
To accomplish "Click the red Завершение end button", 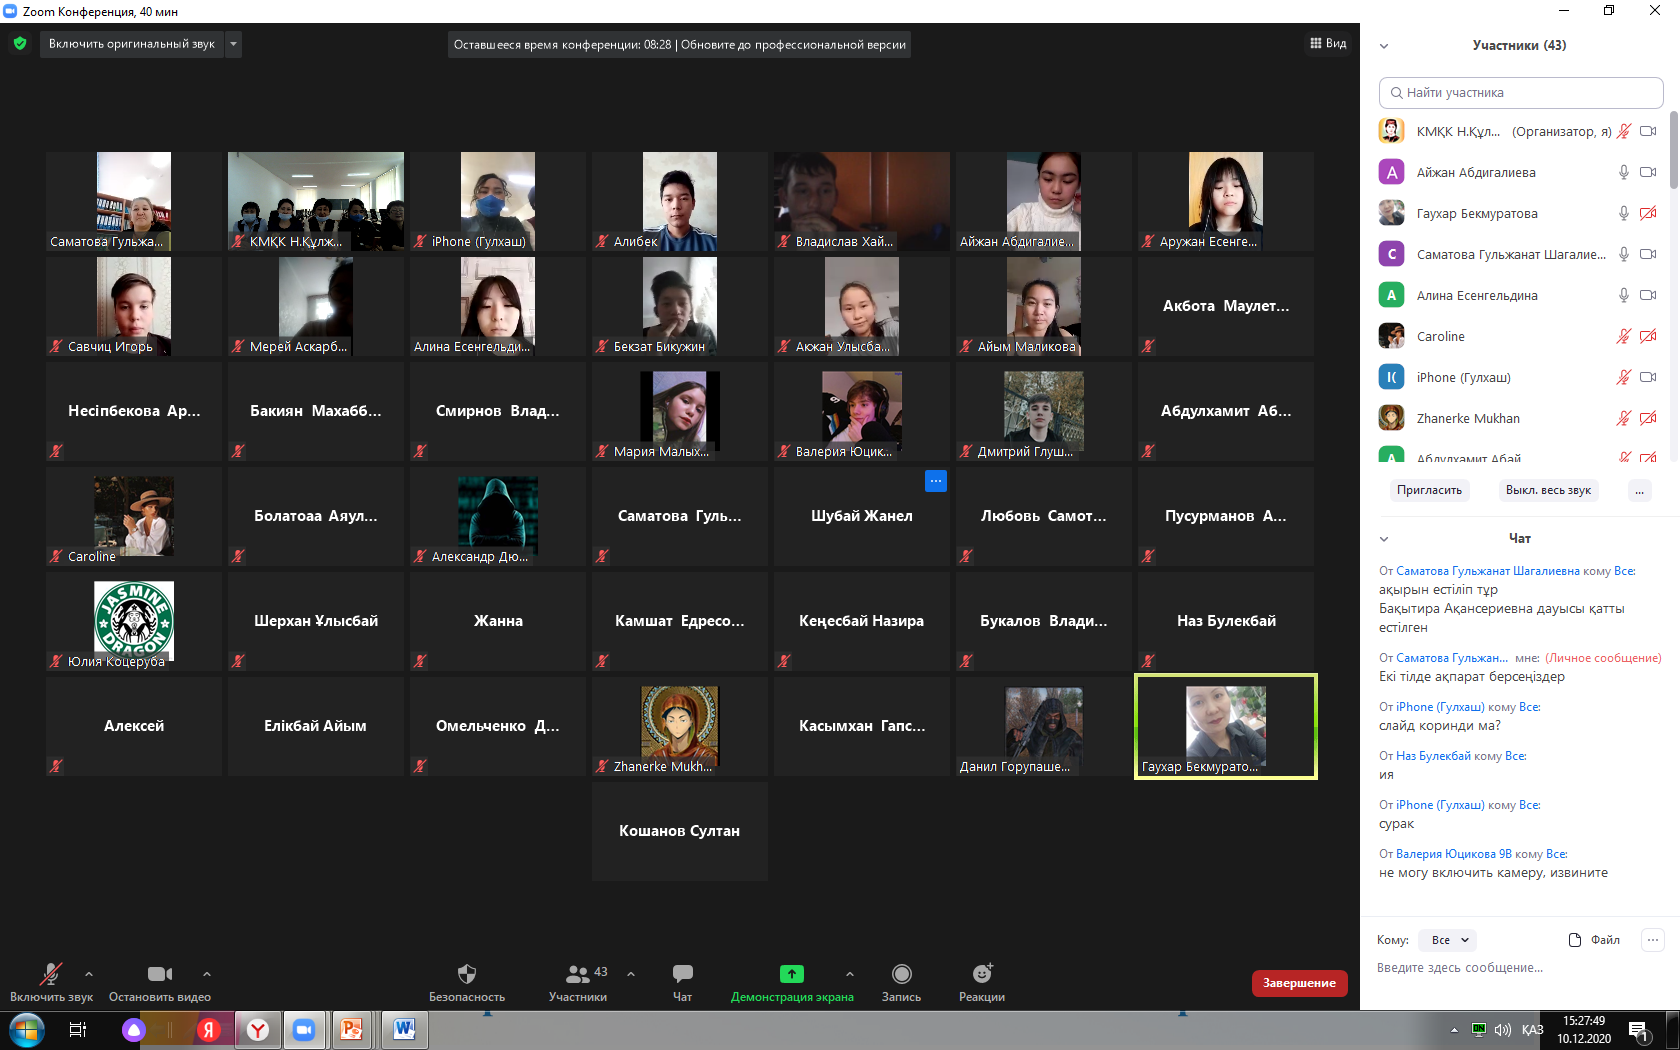I will click(x=1299, y=983).
